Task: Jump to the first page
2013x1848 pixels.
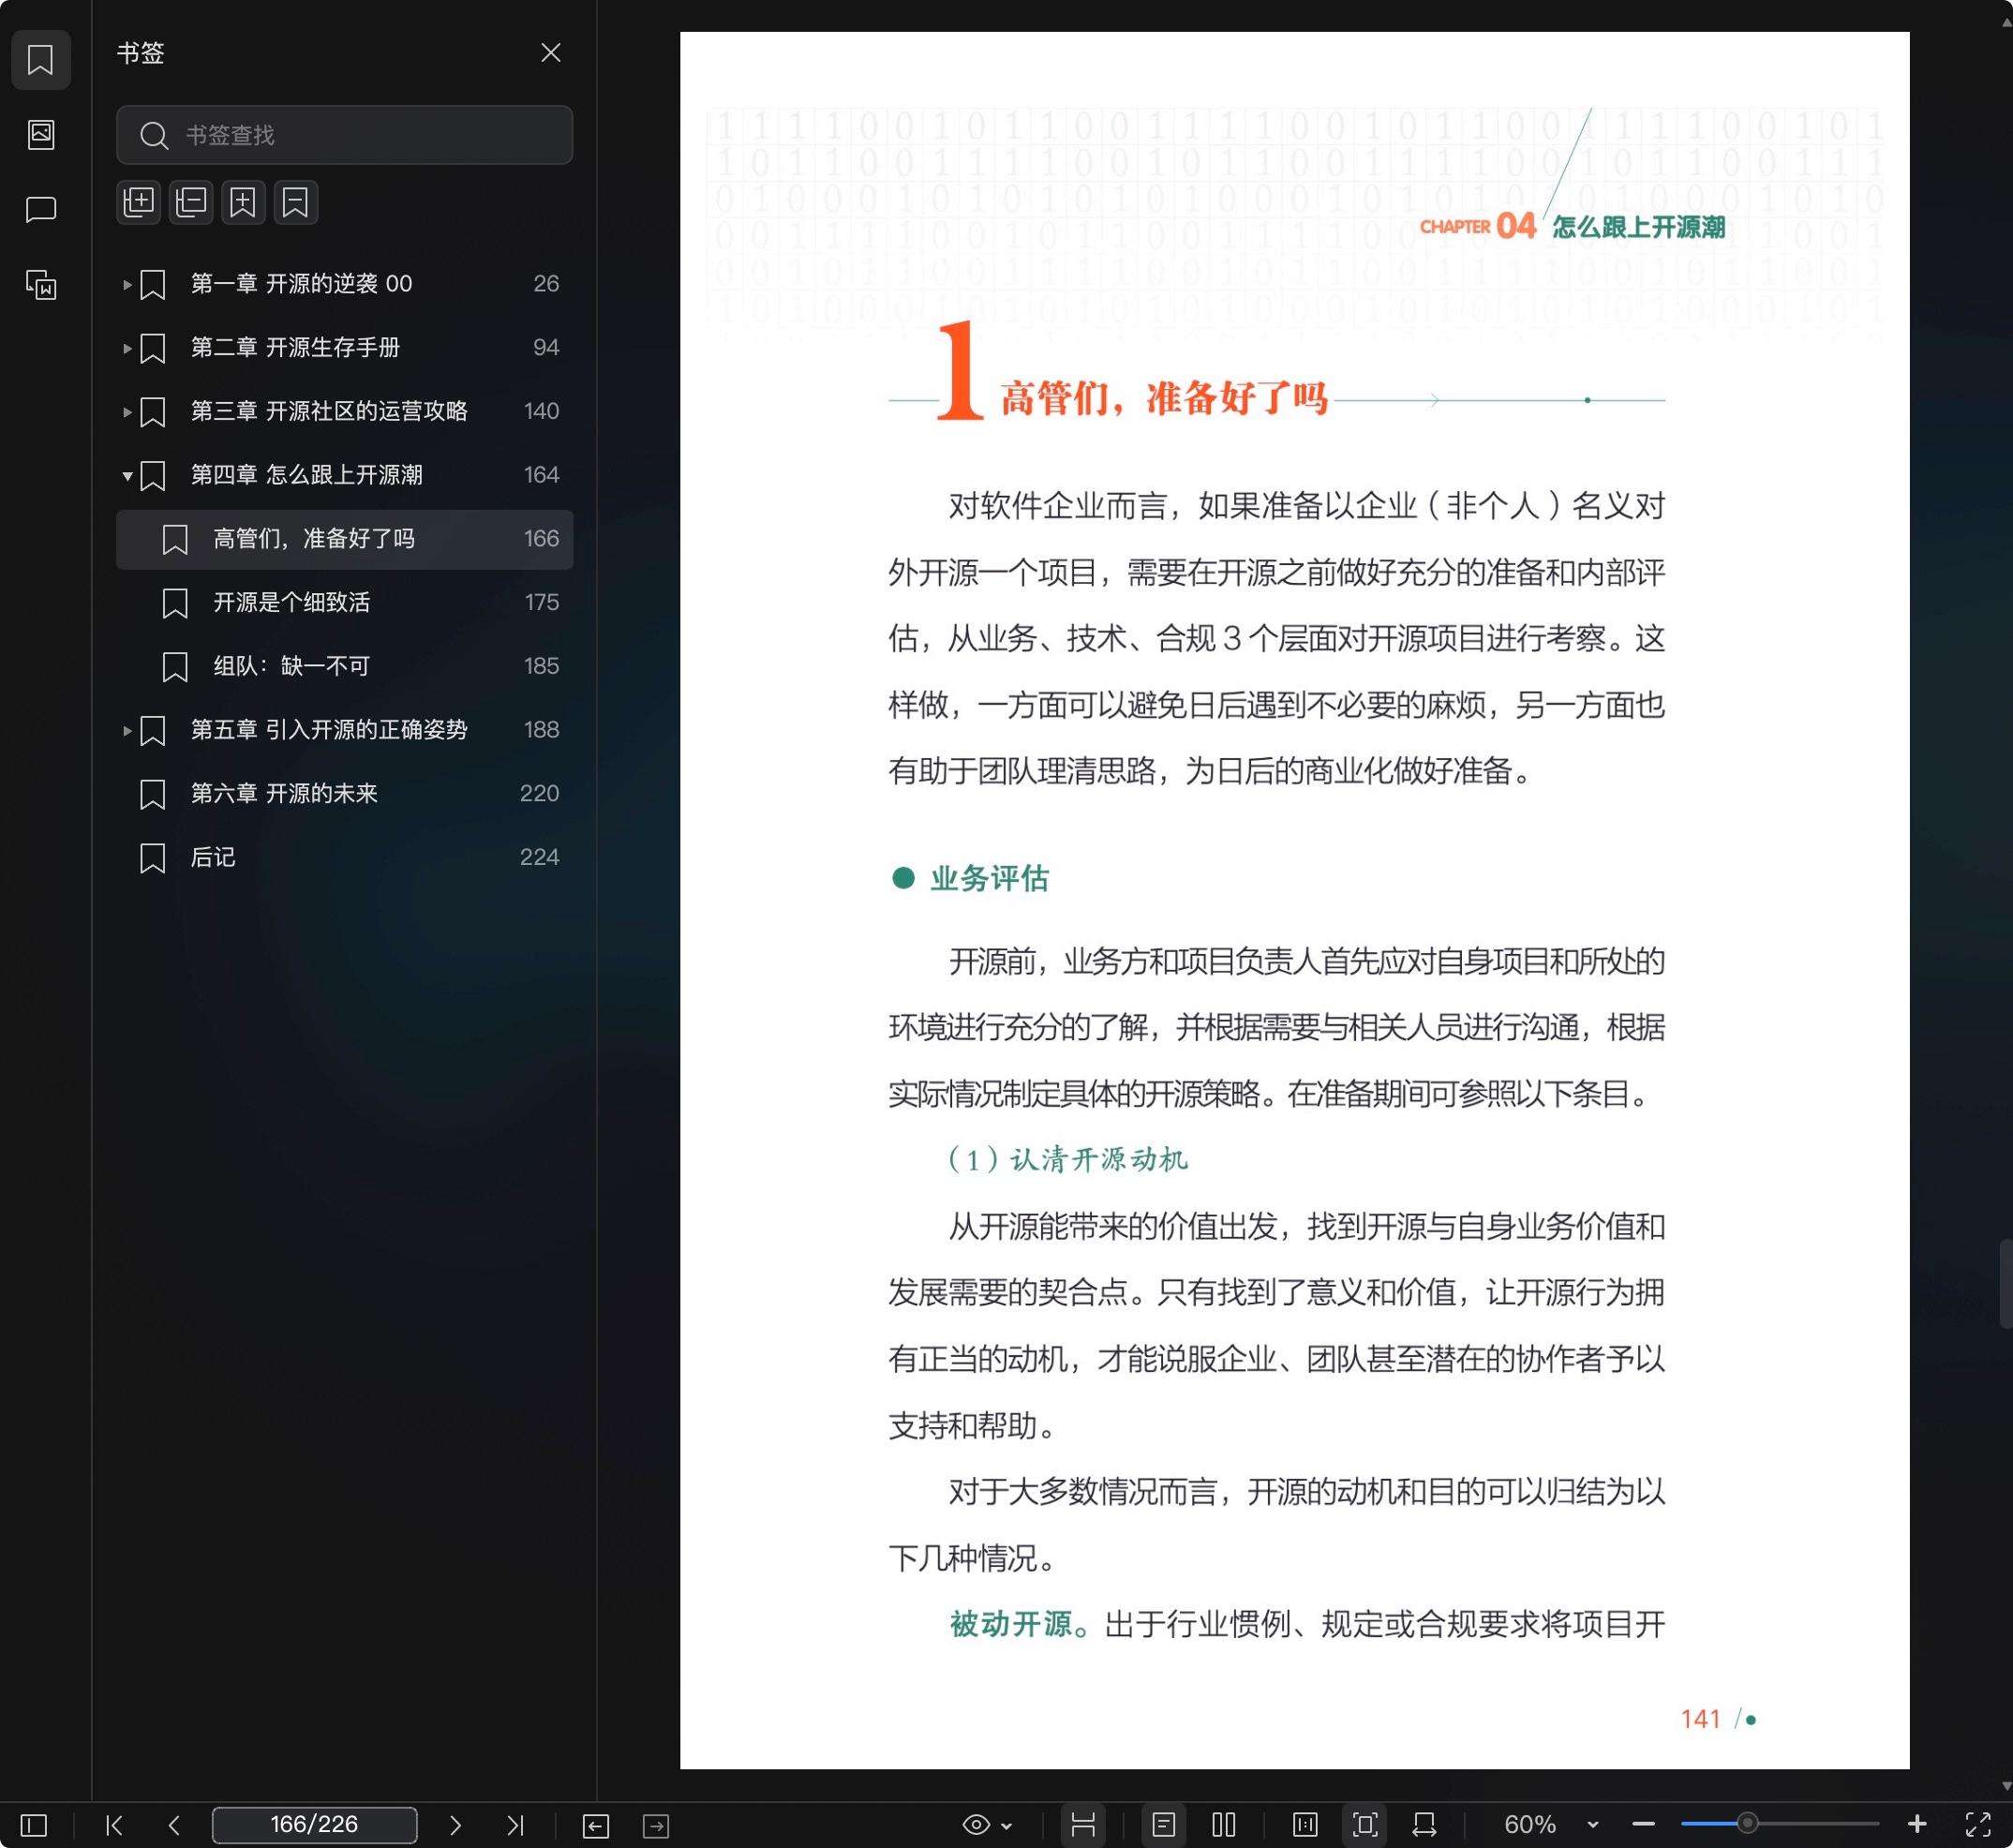Action: [114, 1825]
